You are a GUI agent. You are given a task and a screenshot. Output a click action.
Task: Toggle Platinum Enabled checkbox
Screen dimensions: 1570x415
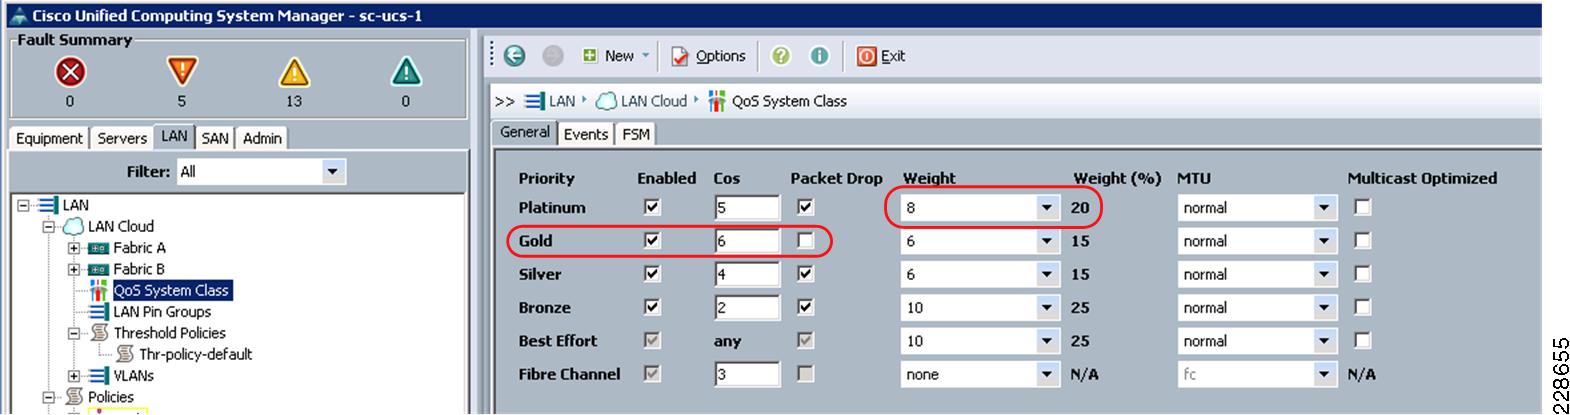[653, 207]
